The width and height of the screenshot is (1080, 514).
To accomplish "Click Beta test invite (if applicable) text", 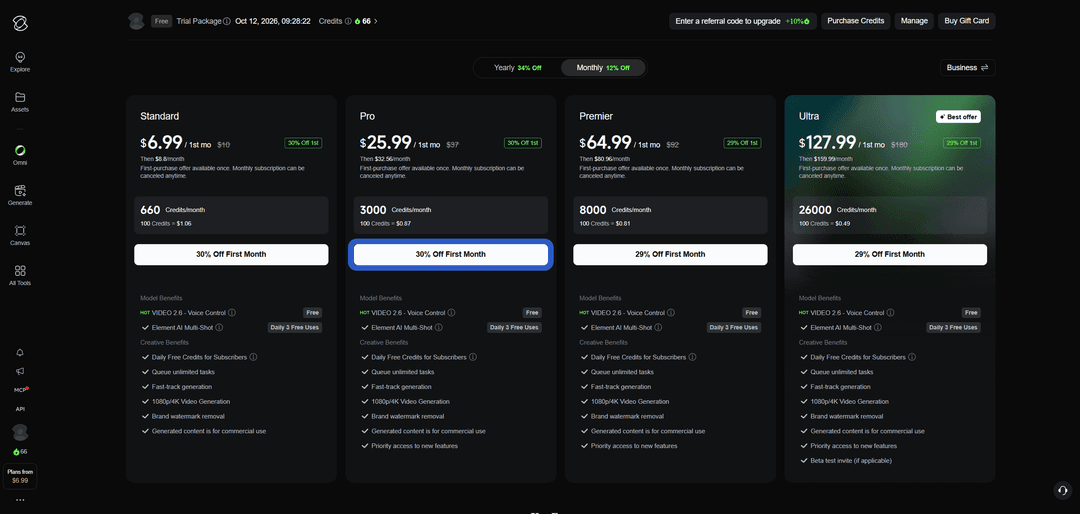I will click(851, 460).
